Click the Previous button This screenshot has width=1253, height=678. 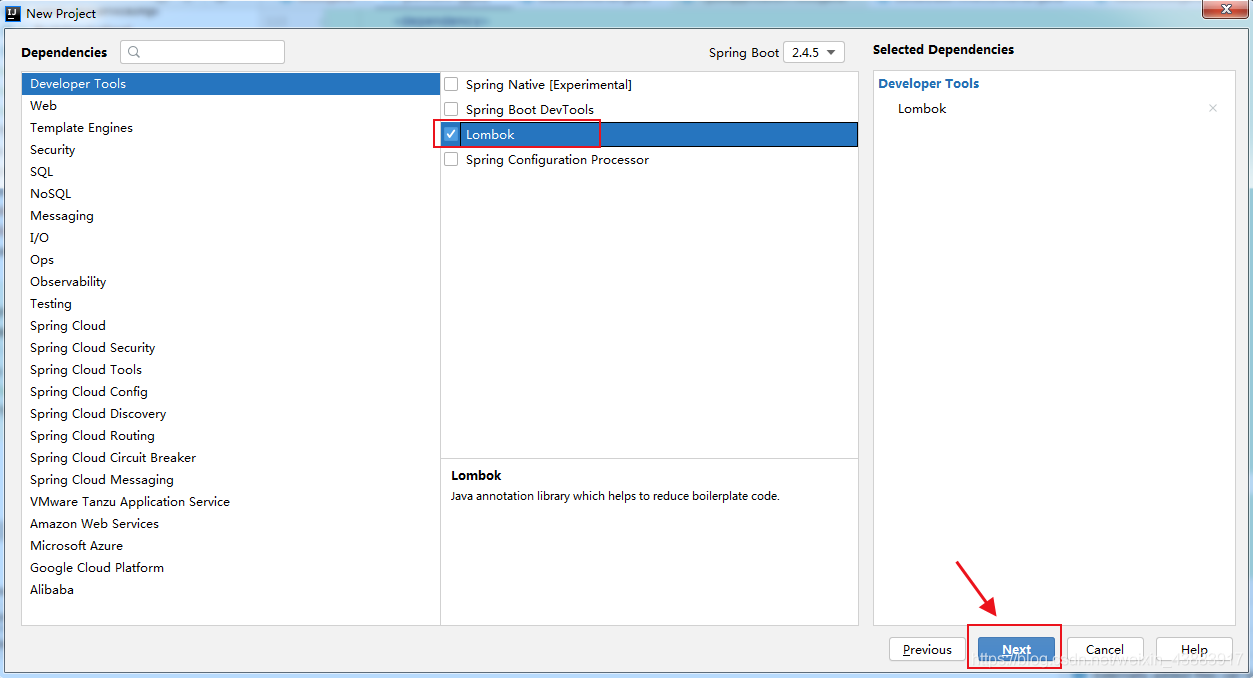(x=927, y=649)
